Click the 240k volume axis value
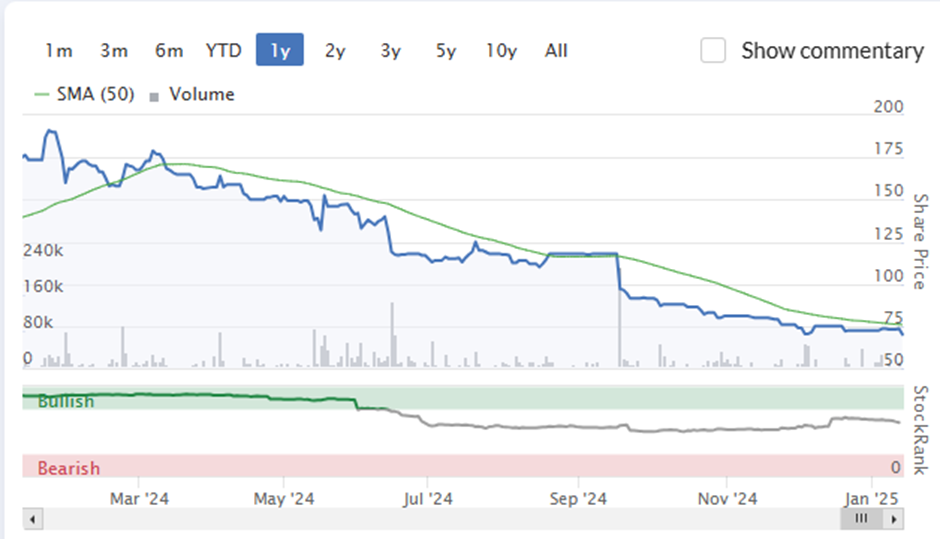The width and height of the screenshot is (940, 539). point(43,251)
